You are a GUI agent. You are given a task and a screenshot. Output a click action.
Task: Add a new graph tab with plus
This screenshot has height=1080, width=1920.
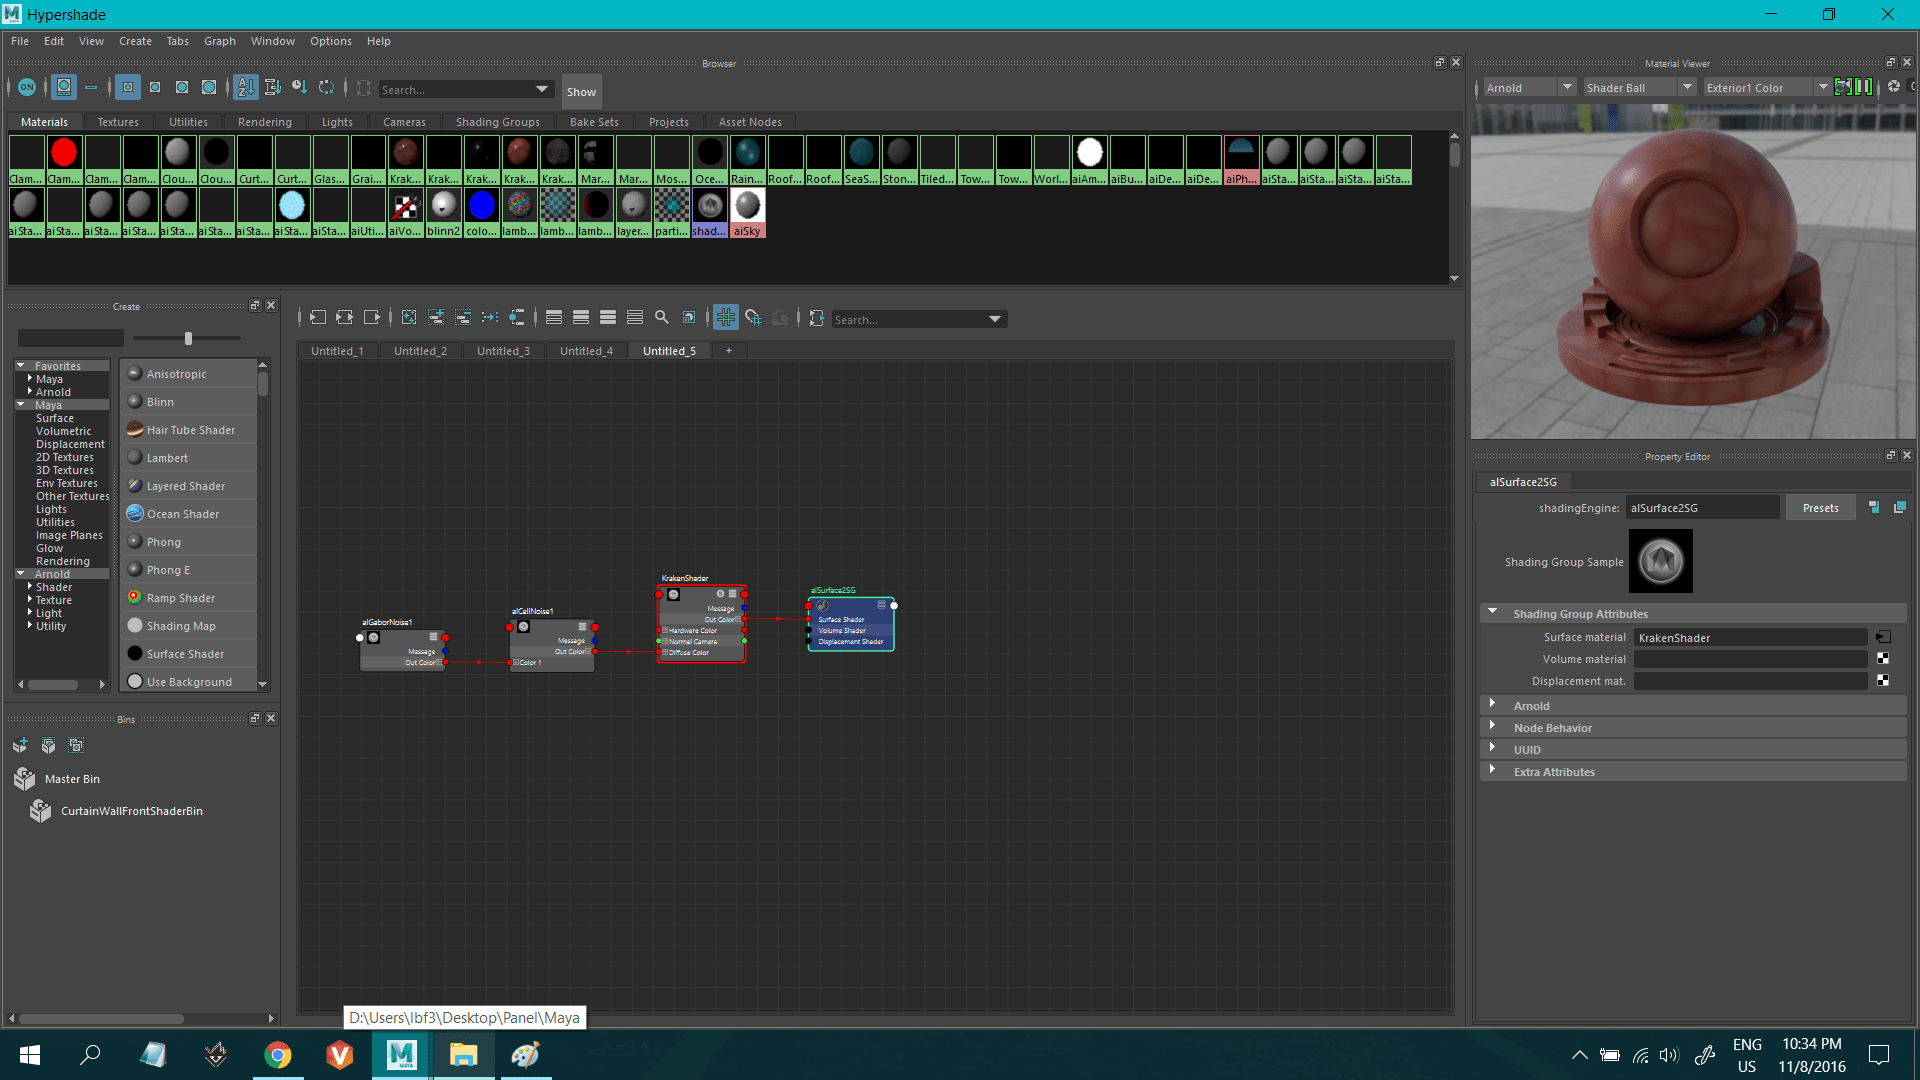pos(729,351)
